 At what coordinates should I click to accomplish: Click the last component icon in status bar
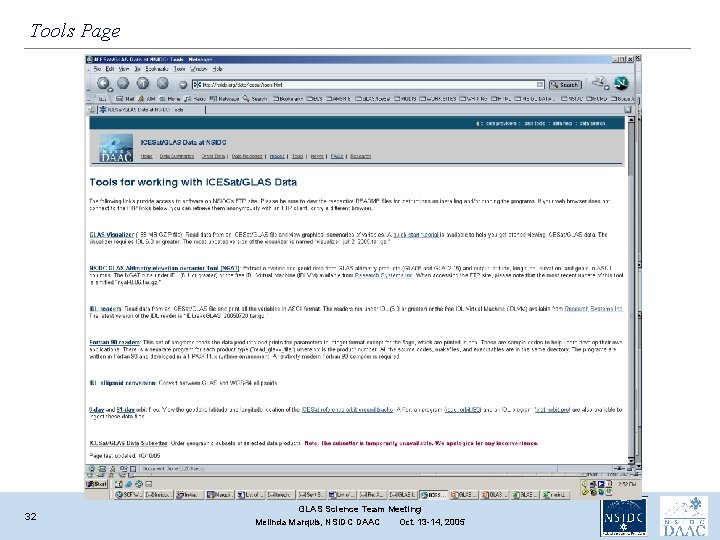(x=133, y=469)
